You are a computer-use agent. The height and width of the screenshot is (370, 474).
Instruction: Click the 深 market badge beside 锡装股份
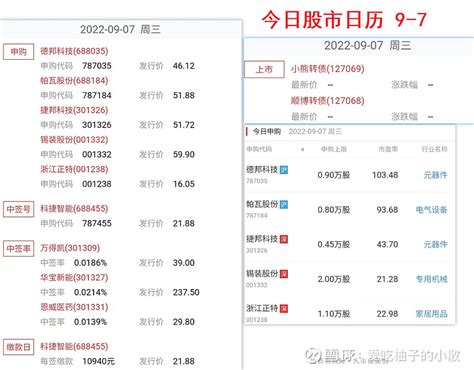click(284, 274)
